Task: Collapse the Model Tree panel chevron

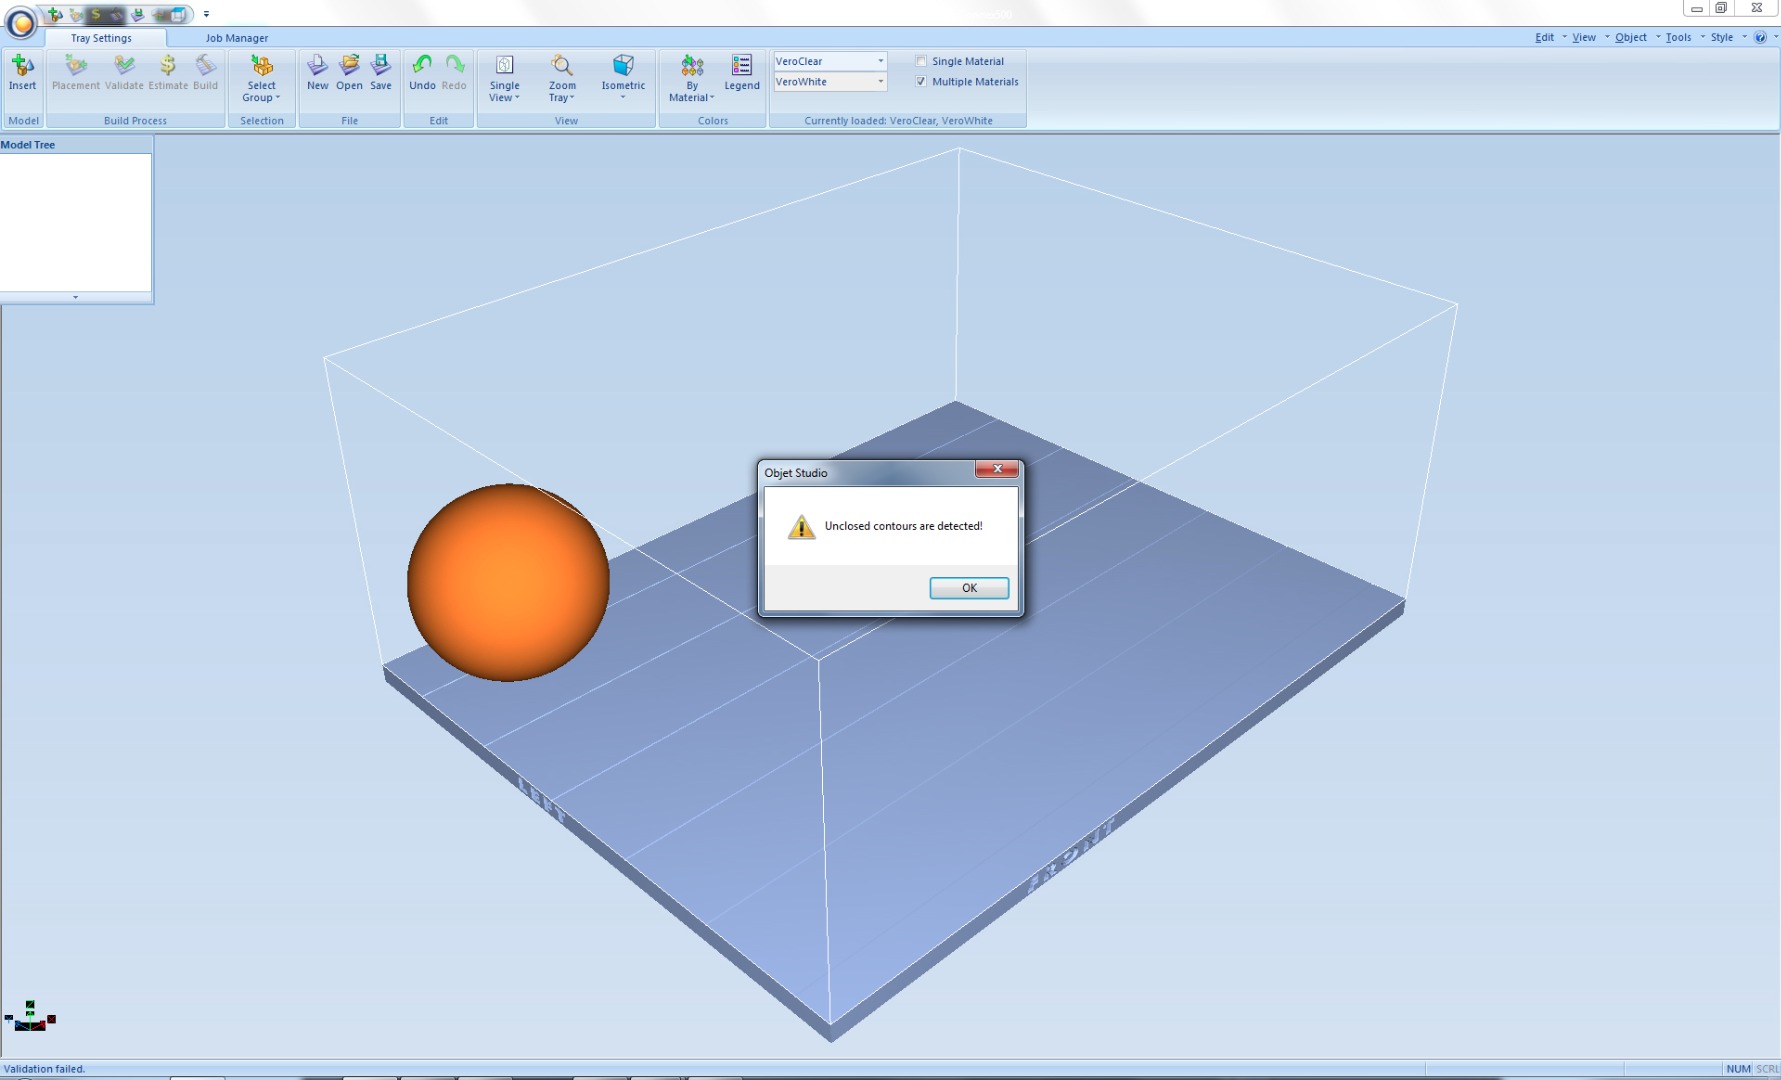Action: [75, 297]
